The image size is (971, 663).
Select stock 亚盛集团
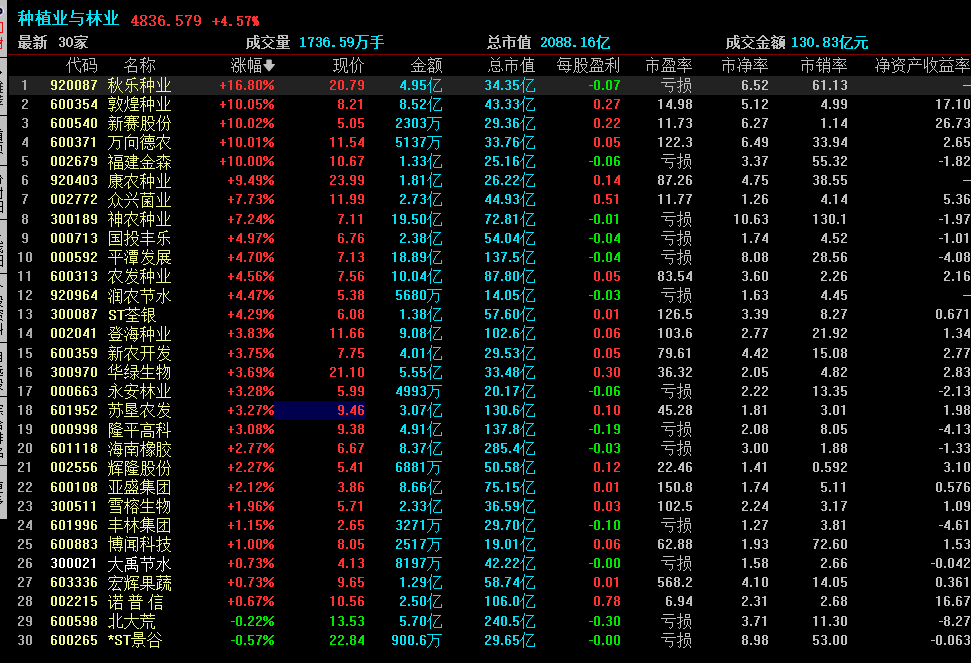pyautogui.click(x=139, y=487)
